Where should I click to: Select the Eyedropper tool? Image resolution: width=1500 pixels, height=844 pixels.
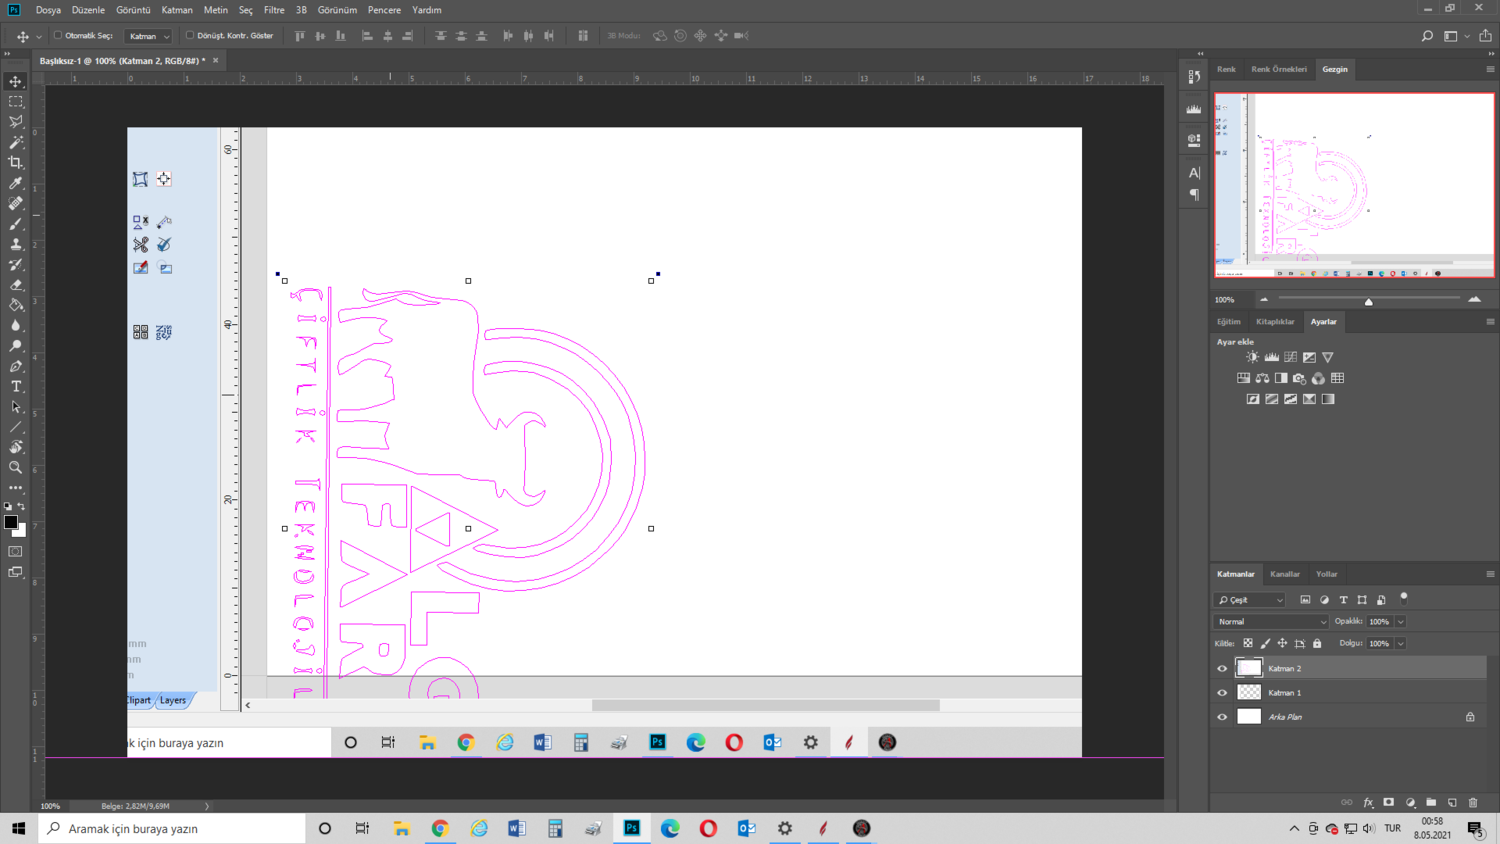(x=16, y=183)
